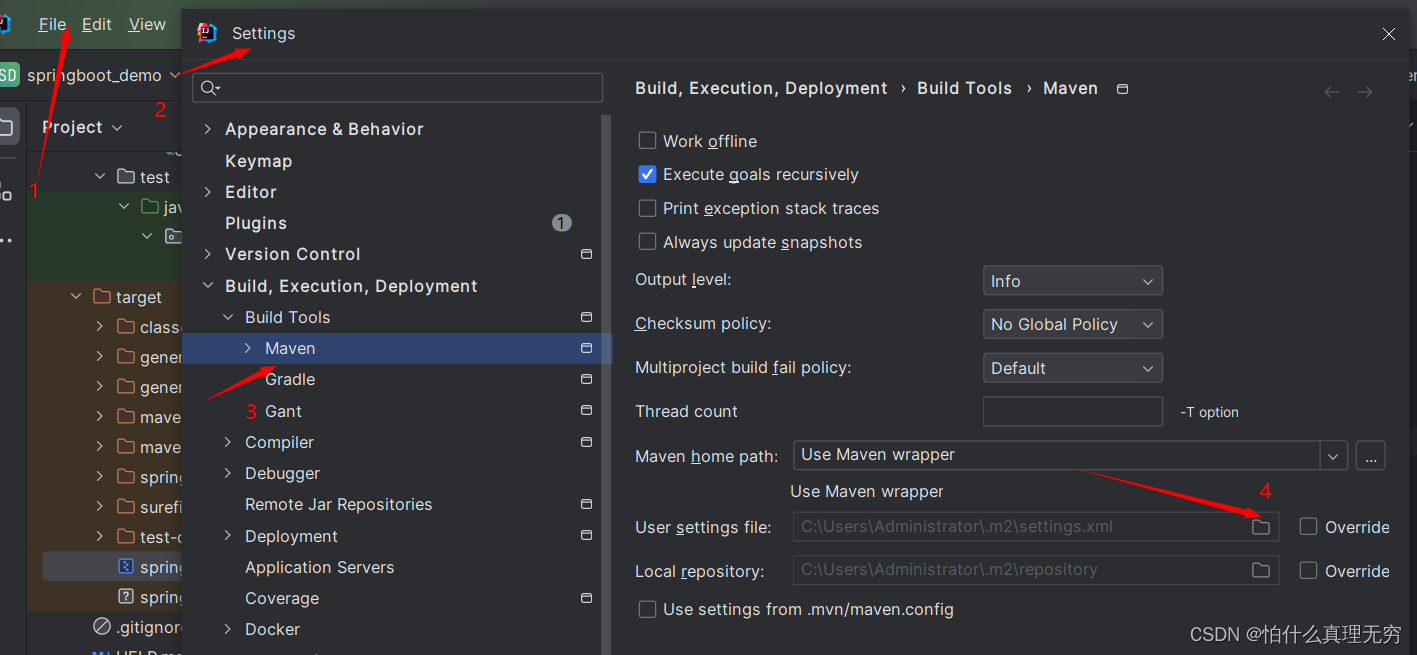The width and height of the screenshot is (1417, 655).
Task: Enable Print exception stack traces
Action: coord(647,208)
